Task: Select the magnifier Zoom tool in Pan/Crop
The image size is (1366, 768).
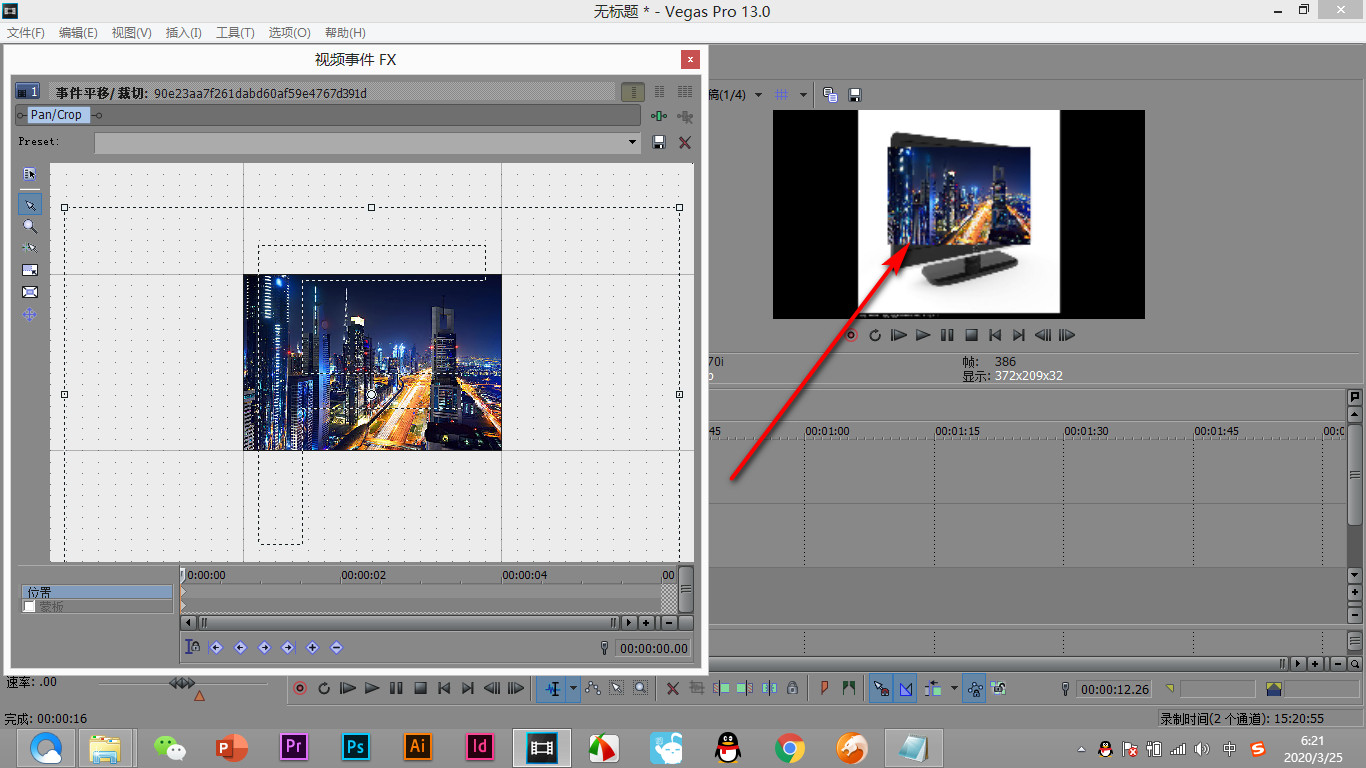Action: click(x=30, y=227)
